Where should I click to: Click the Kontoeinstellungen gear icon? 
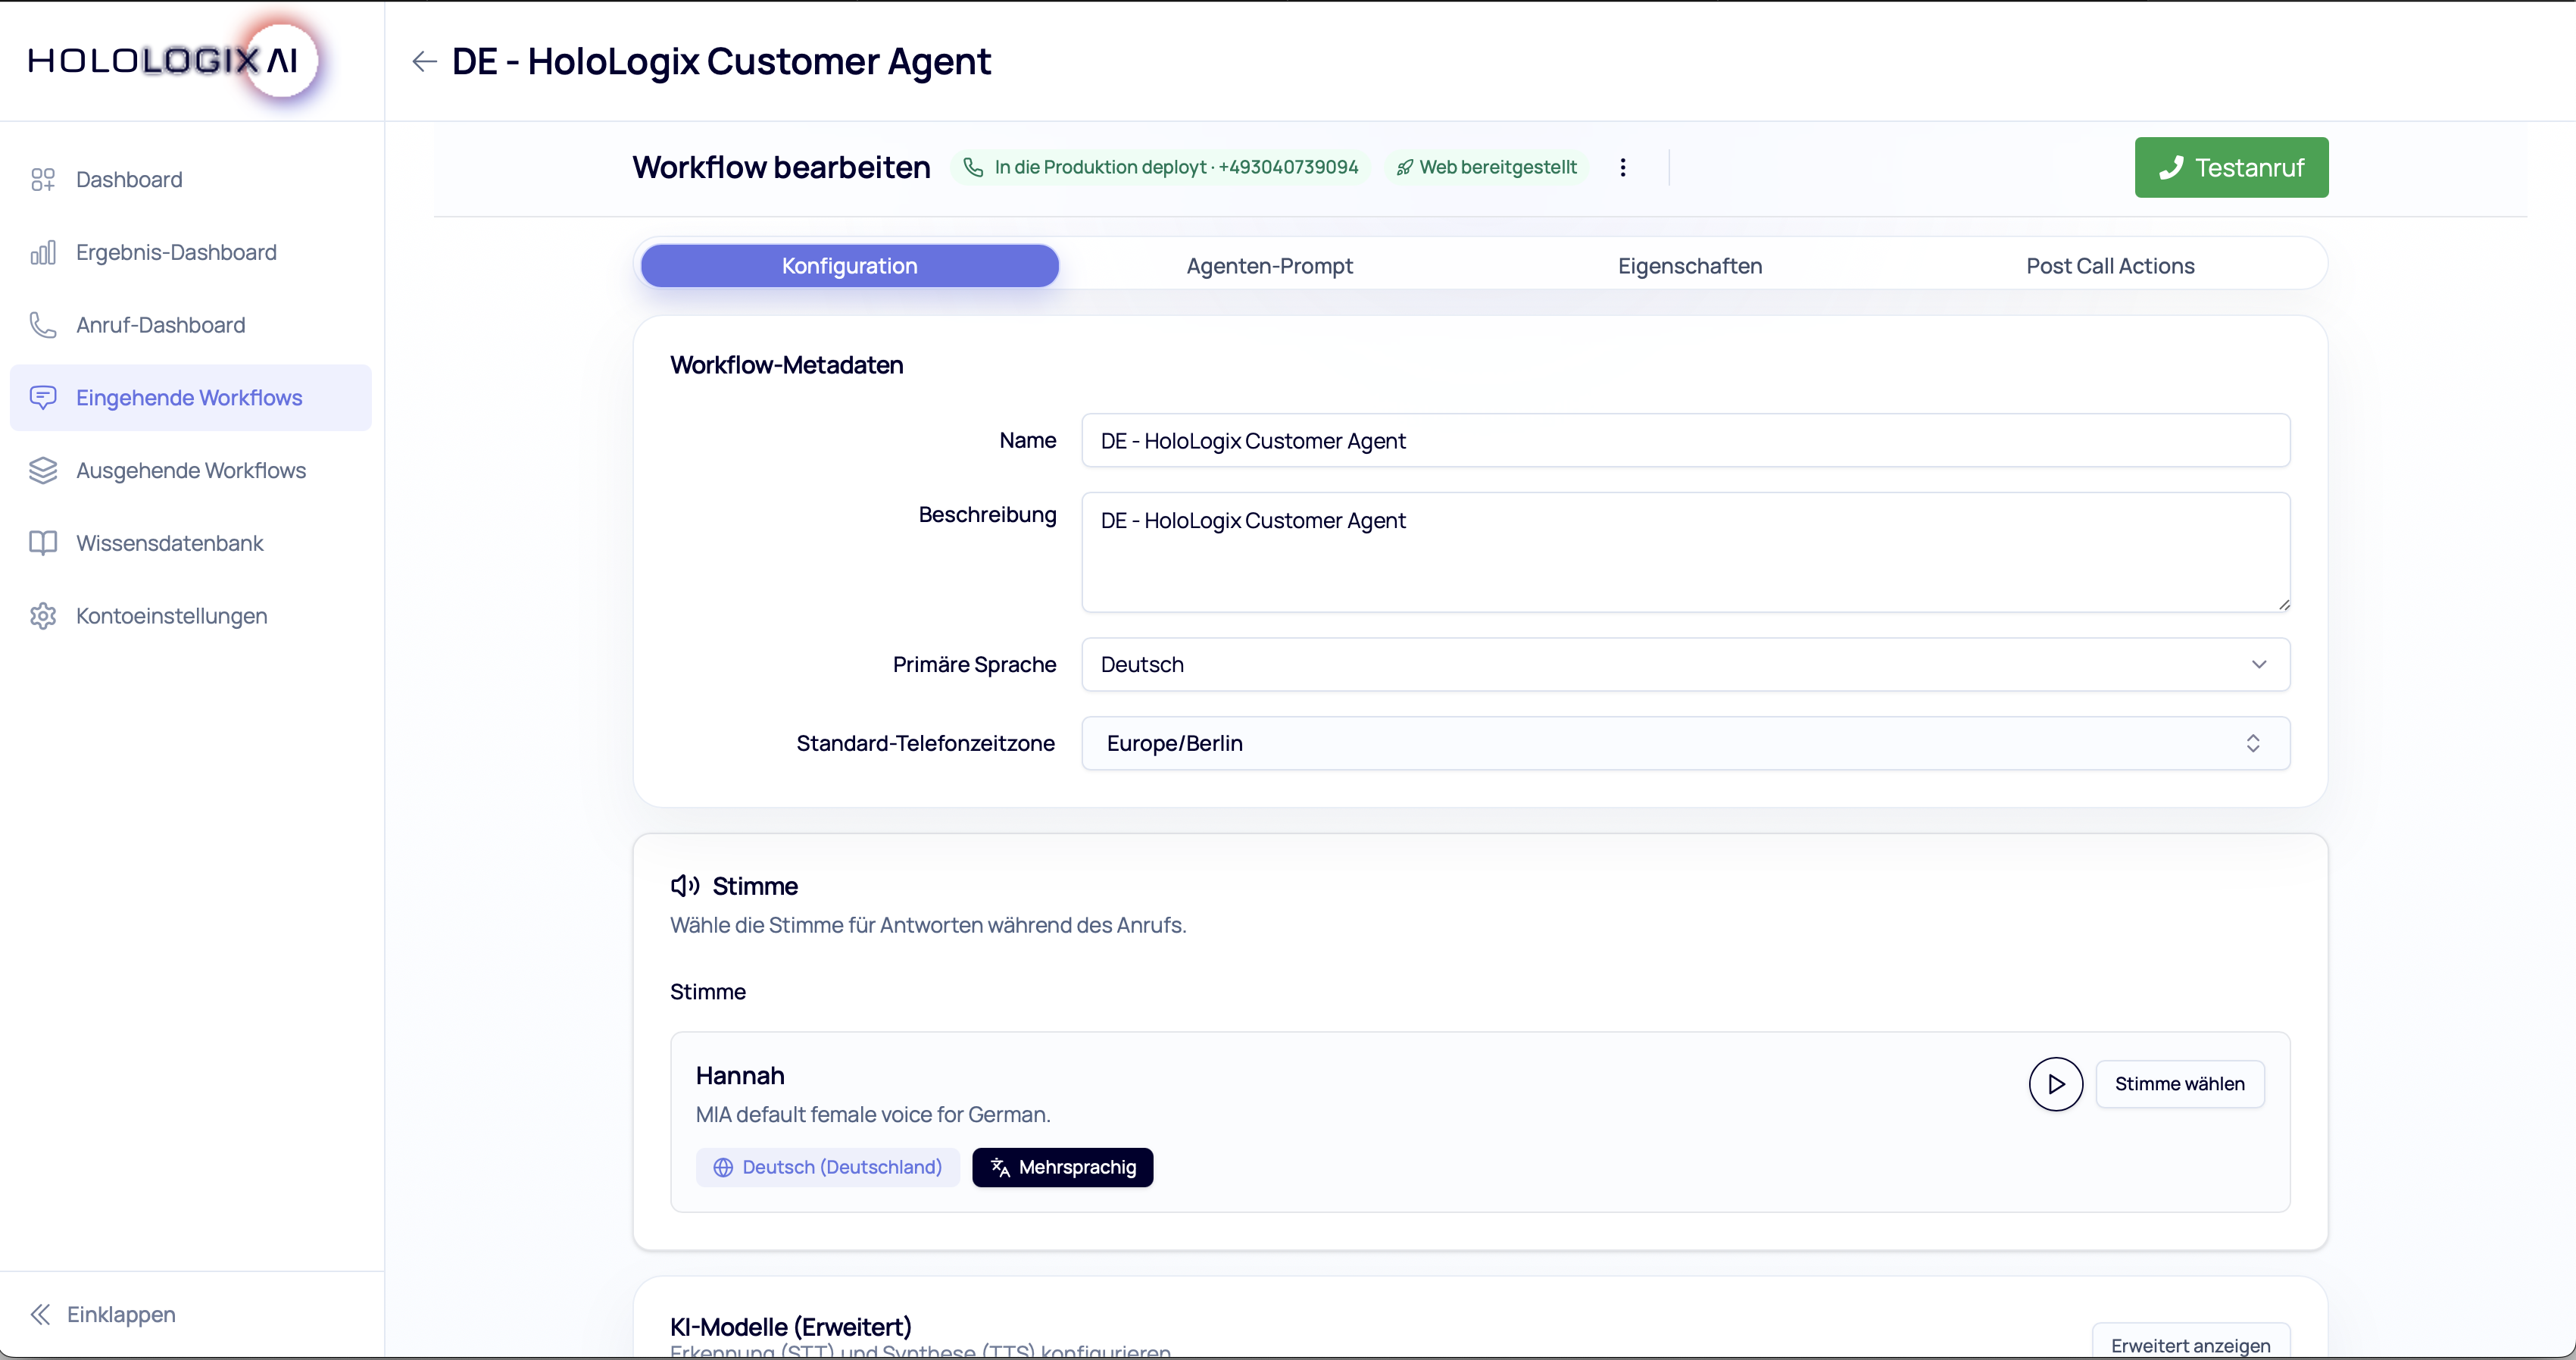42,616
